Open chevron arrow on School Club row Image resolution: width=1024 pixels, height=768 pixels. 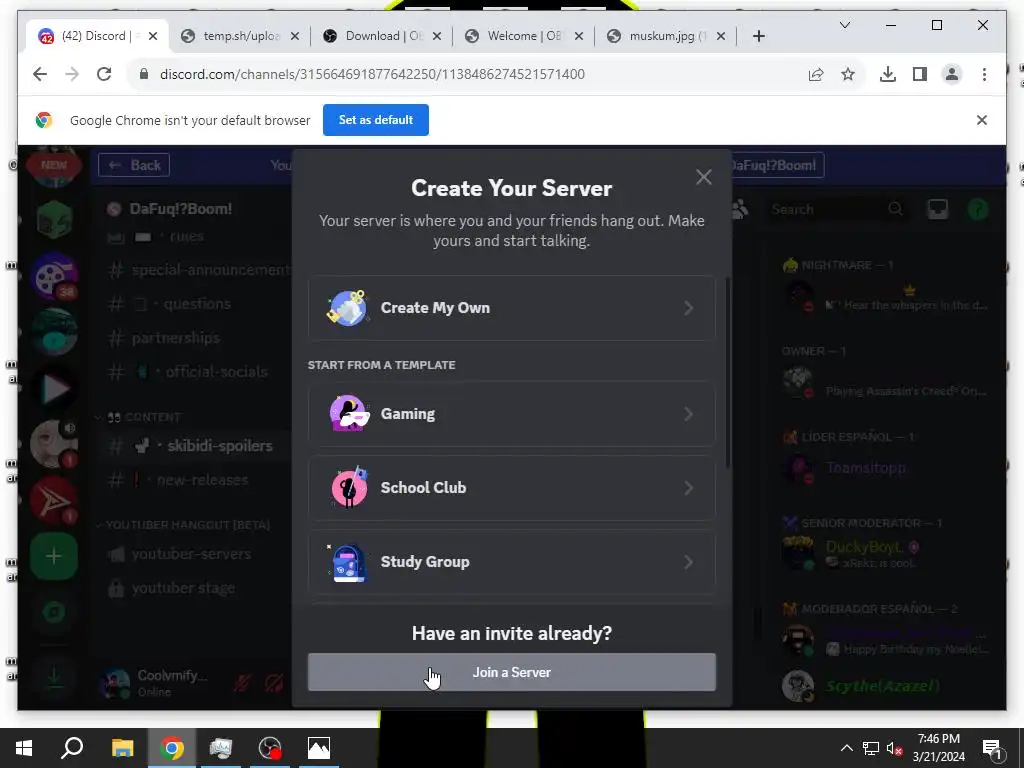[x=688, y=488]
